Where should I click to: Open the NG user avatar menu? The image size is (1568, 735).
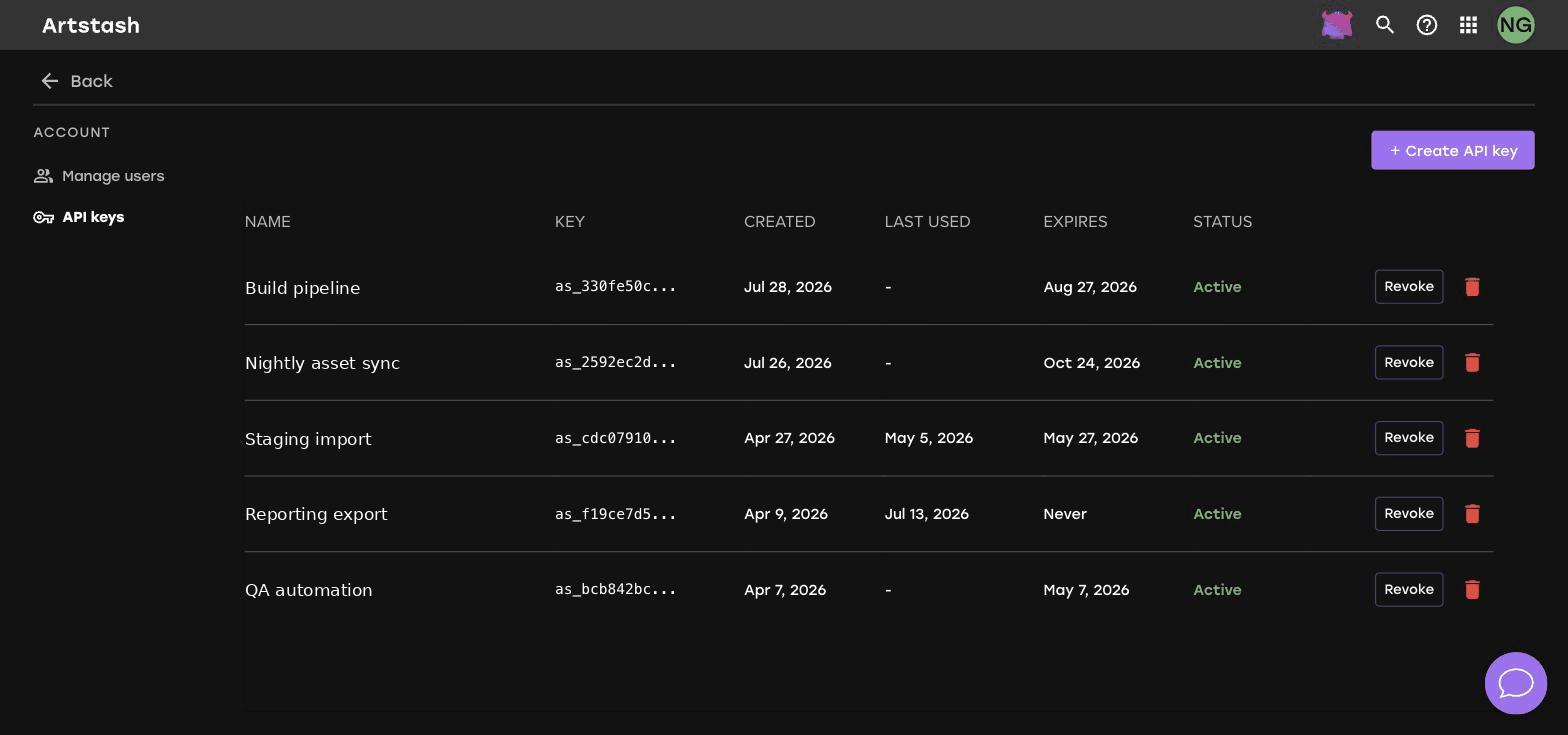pyautogui.click(x=1516, y=25)
